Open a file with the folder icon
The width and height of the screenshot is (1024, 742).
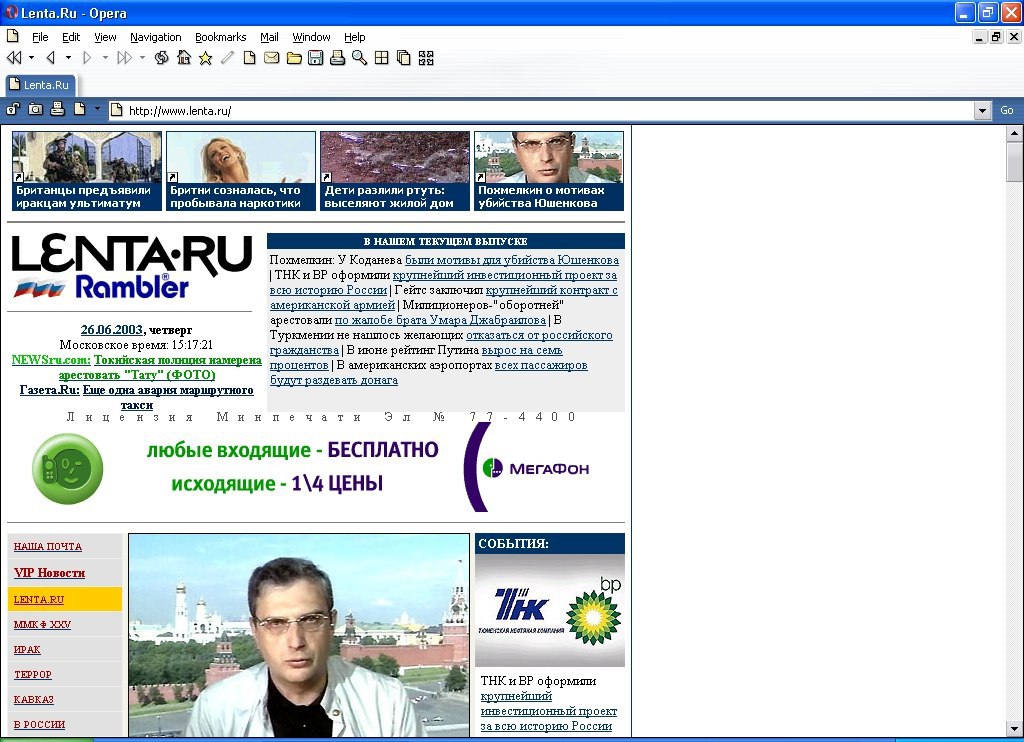[294, 58]
